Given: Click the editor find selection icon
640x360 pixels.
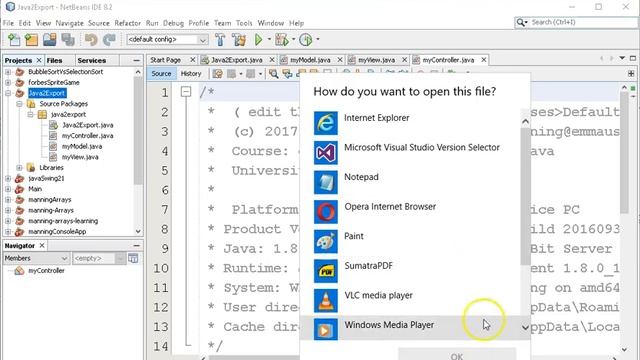Looking at the screenshot, I should pyautogui.click(x=273, y=73).
